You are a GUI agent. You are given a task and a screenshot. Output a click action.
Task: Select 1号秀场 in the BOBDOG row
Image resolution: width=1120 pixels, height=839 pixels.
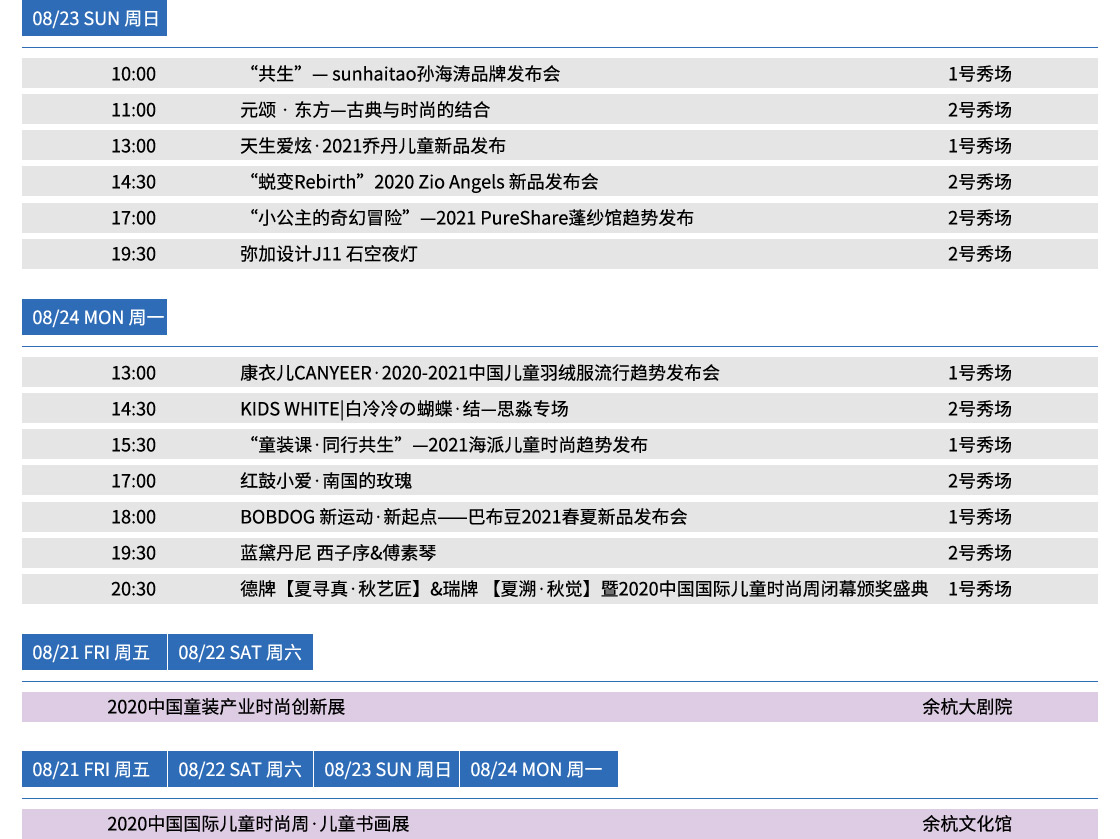980,517
